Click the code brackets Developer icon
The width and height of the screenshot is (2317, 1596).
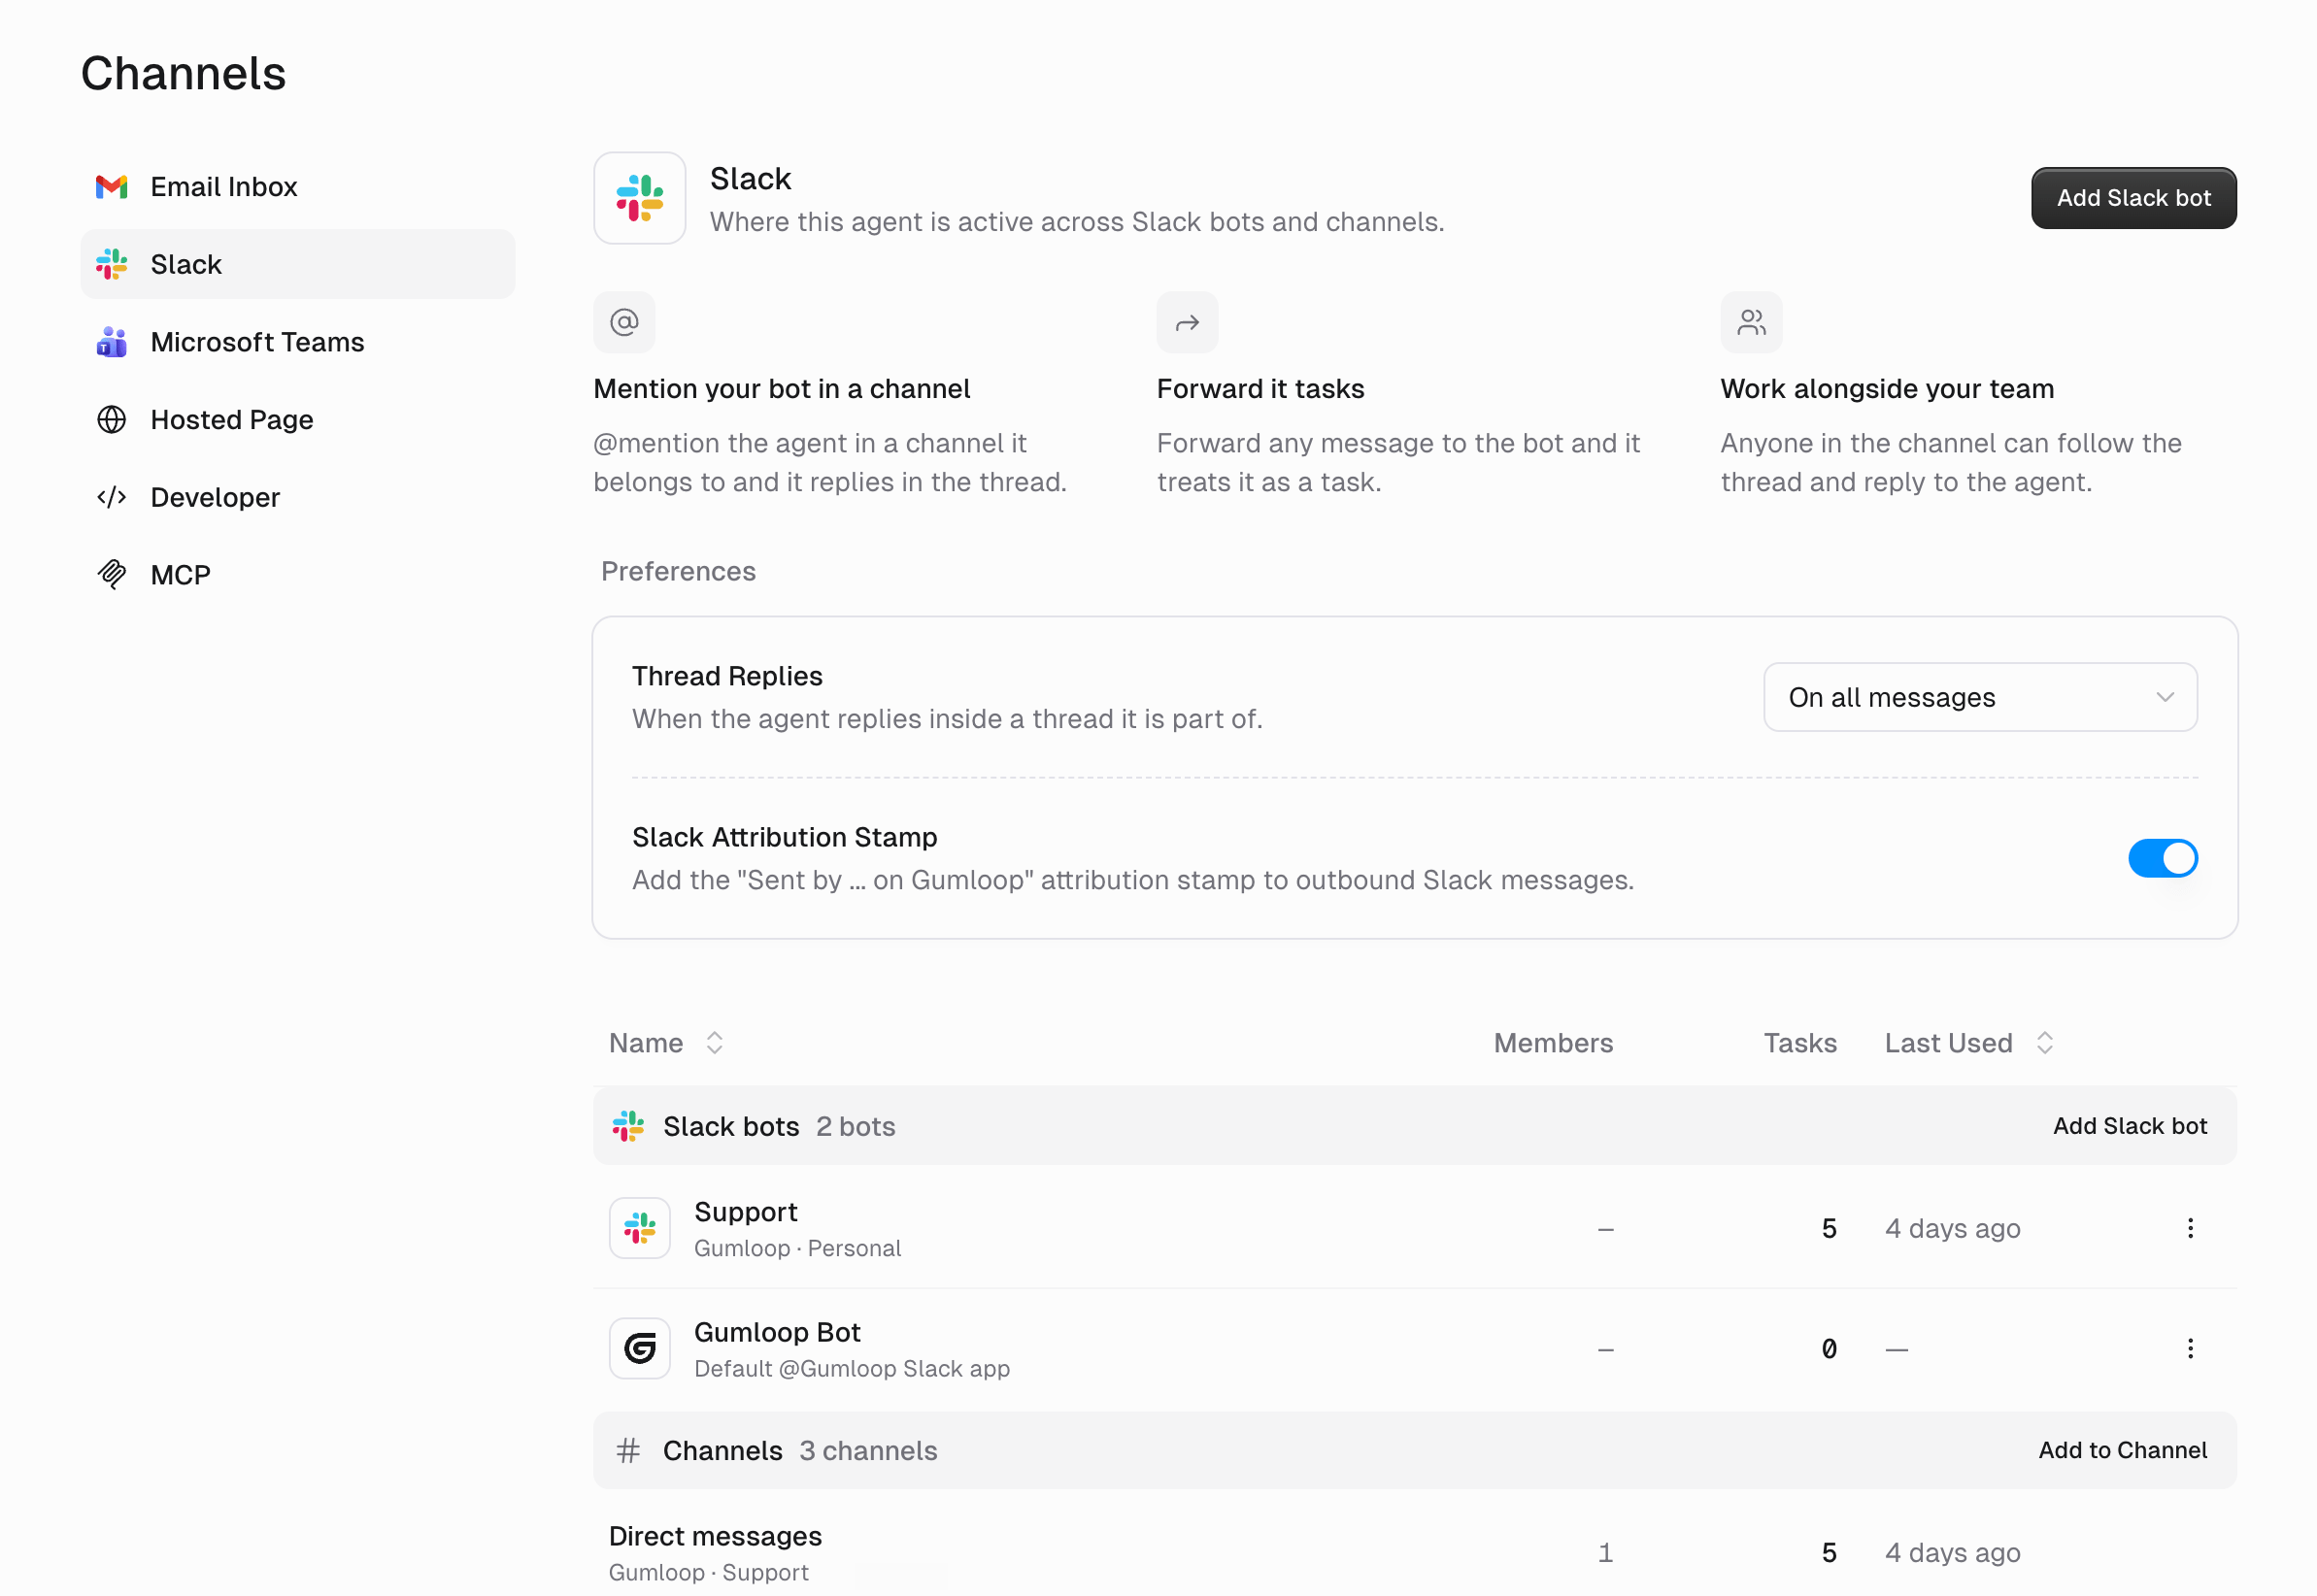pyautogui.click(x=111, y=497)
